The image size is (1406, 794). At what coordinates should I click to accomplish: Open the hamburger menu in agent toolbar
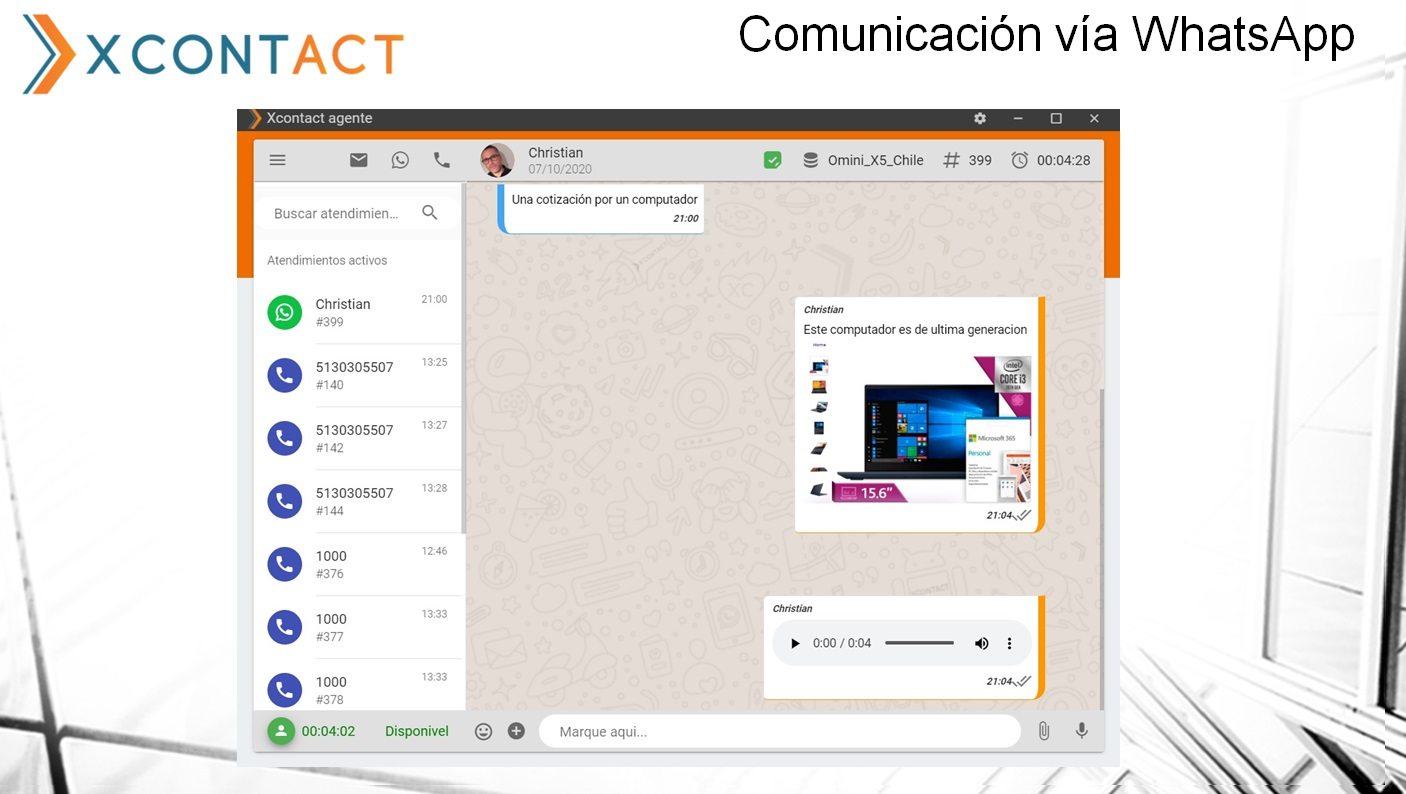(x=278, y=160)
